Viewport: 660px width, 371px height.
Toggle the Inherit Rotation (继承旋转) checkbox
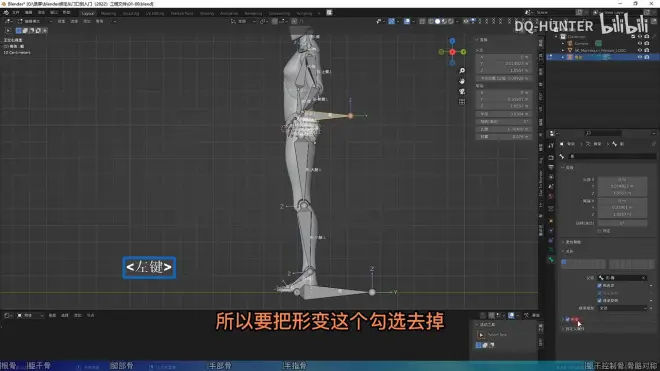(x=599, y=300)
